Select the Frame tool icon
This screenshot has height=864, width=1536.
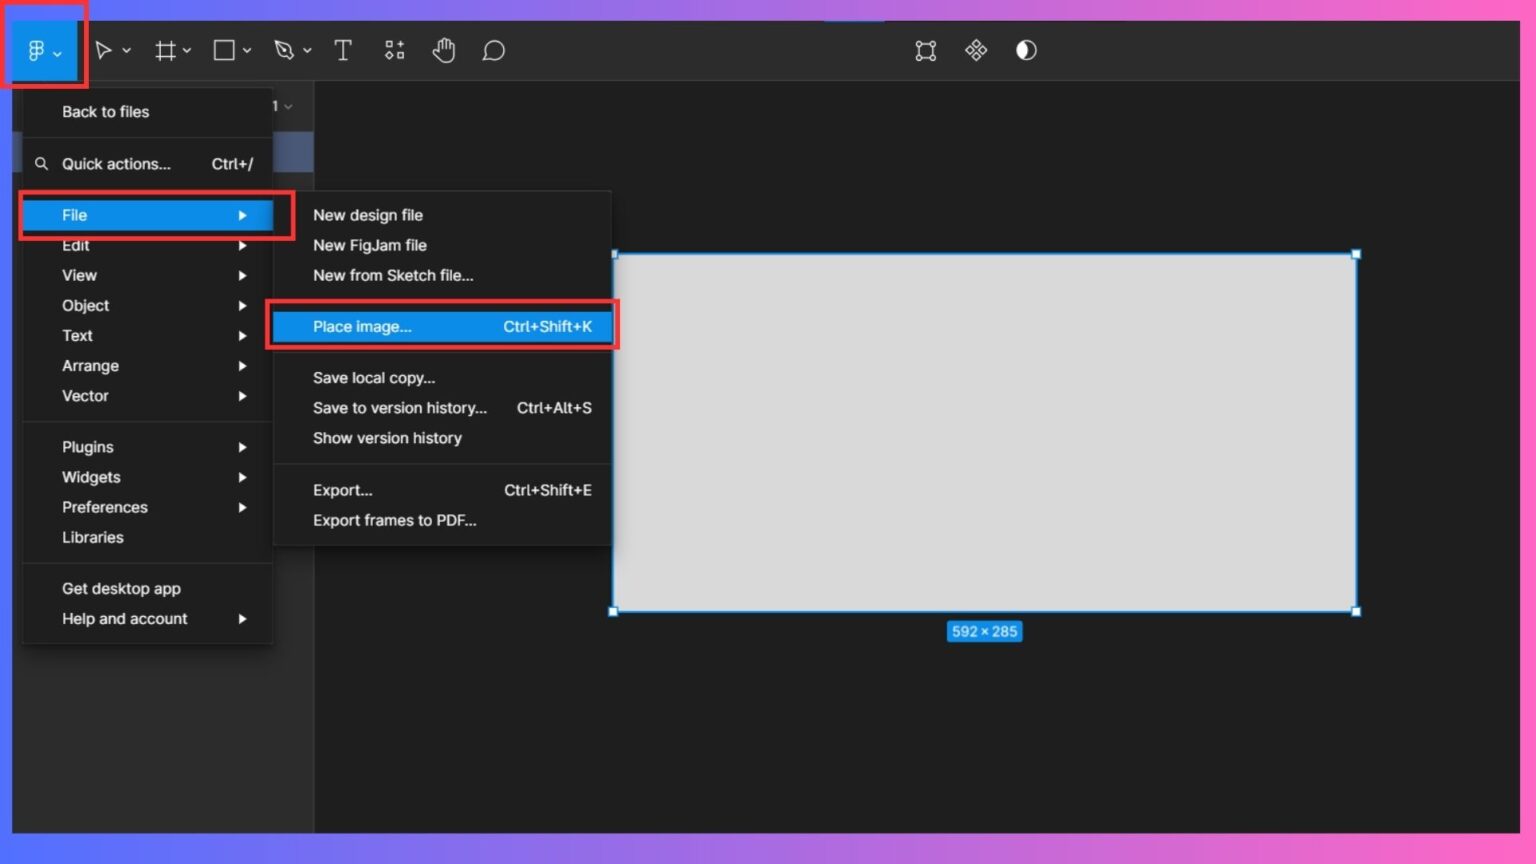click(x=165, y=50)
